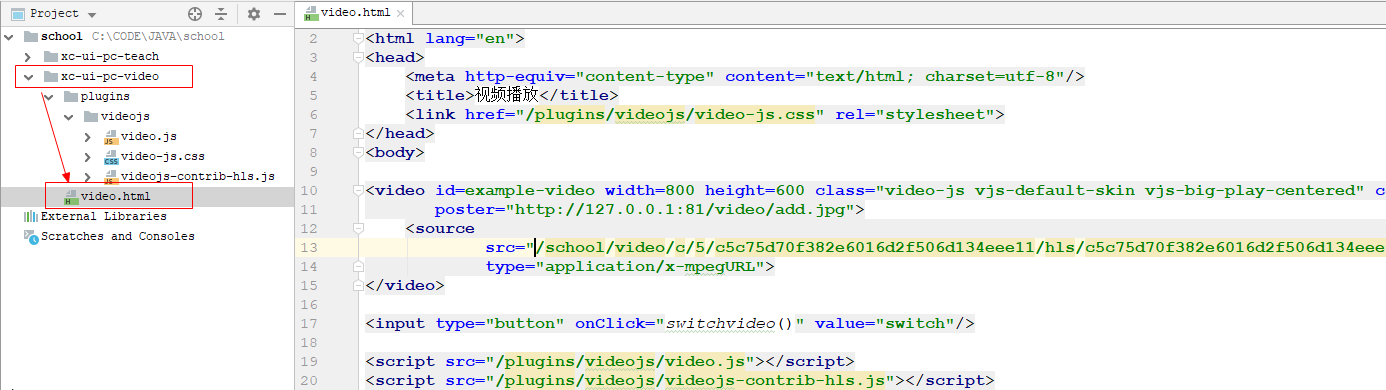Click script src videojs-contrib-hls.js on line 20
The height and width of the screenshot is (390, 1386).
680,380
